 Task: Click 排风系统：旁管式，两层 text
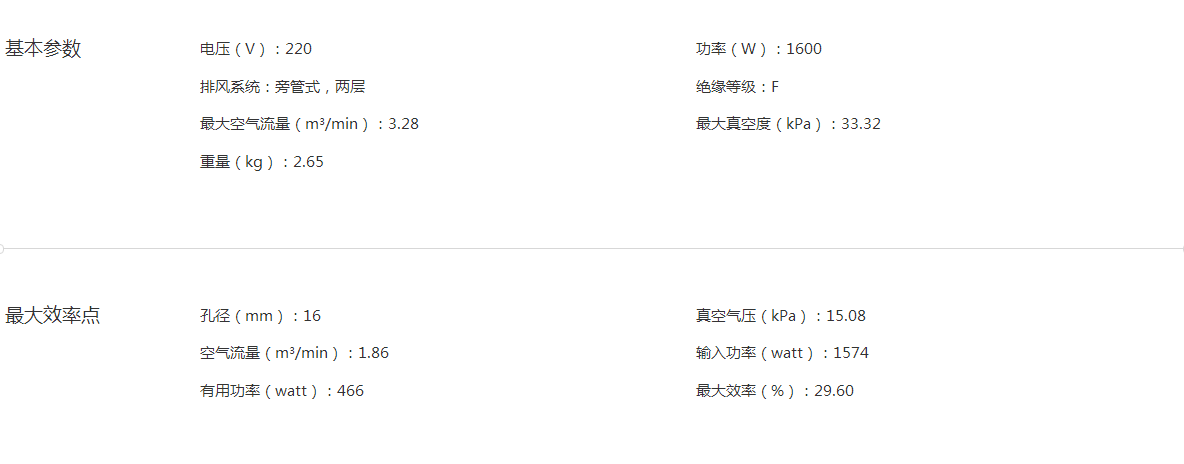click(282, 87)
